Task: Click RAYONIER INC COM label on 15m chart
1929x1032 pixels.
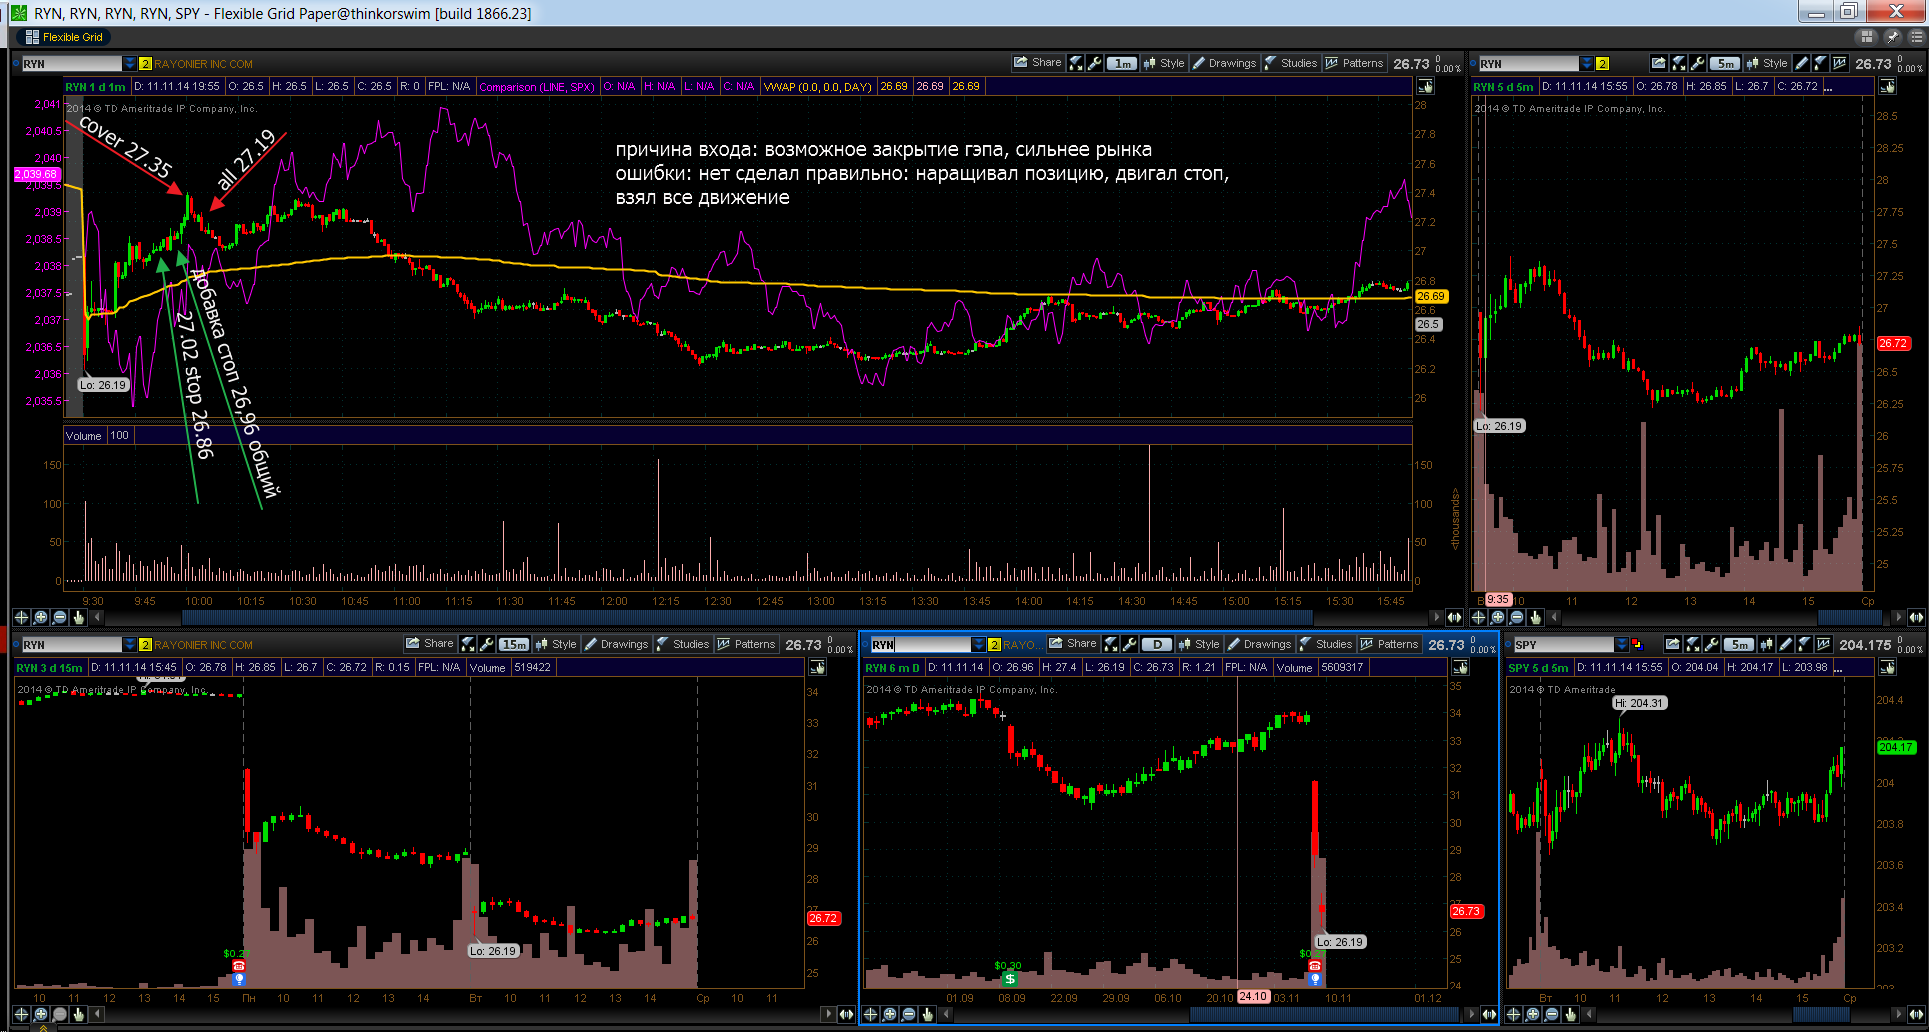Action: [x=204, y=645]
